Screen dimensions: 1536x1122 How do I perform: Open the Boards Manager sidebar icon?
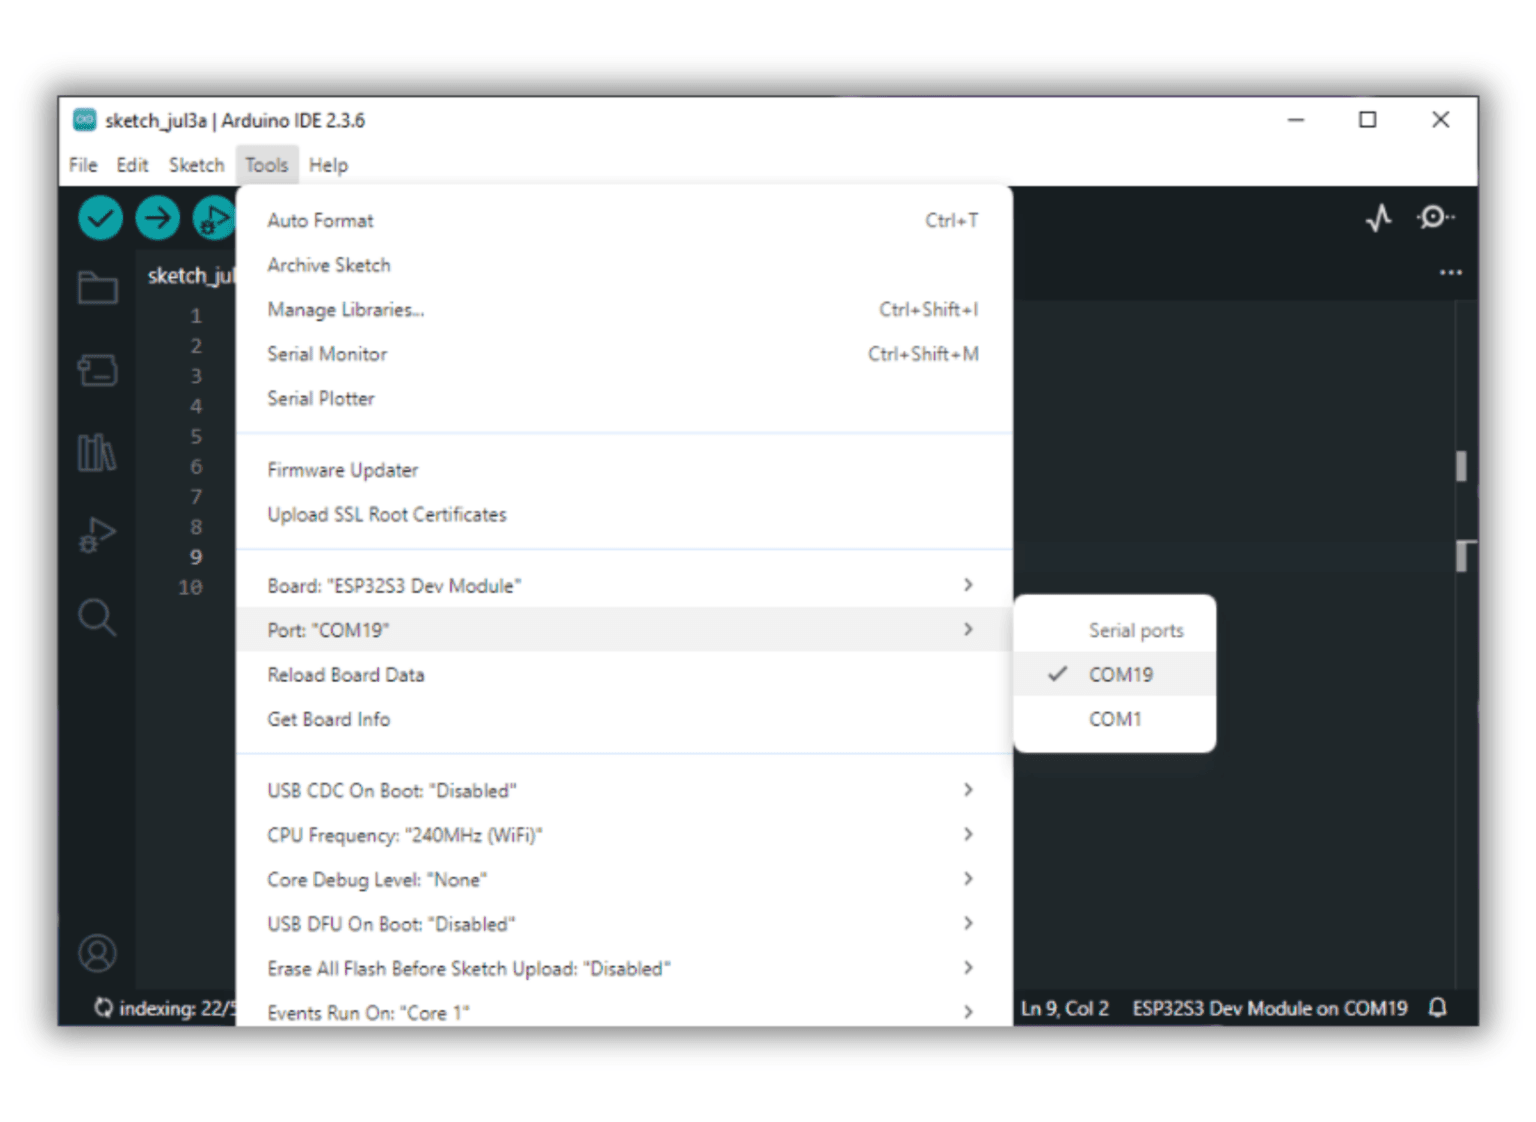coord(98,370)
